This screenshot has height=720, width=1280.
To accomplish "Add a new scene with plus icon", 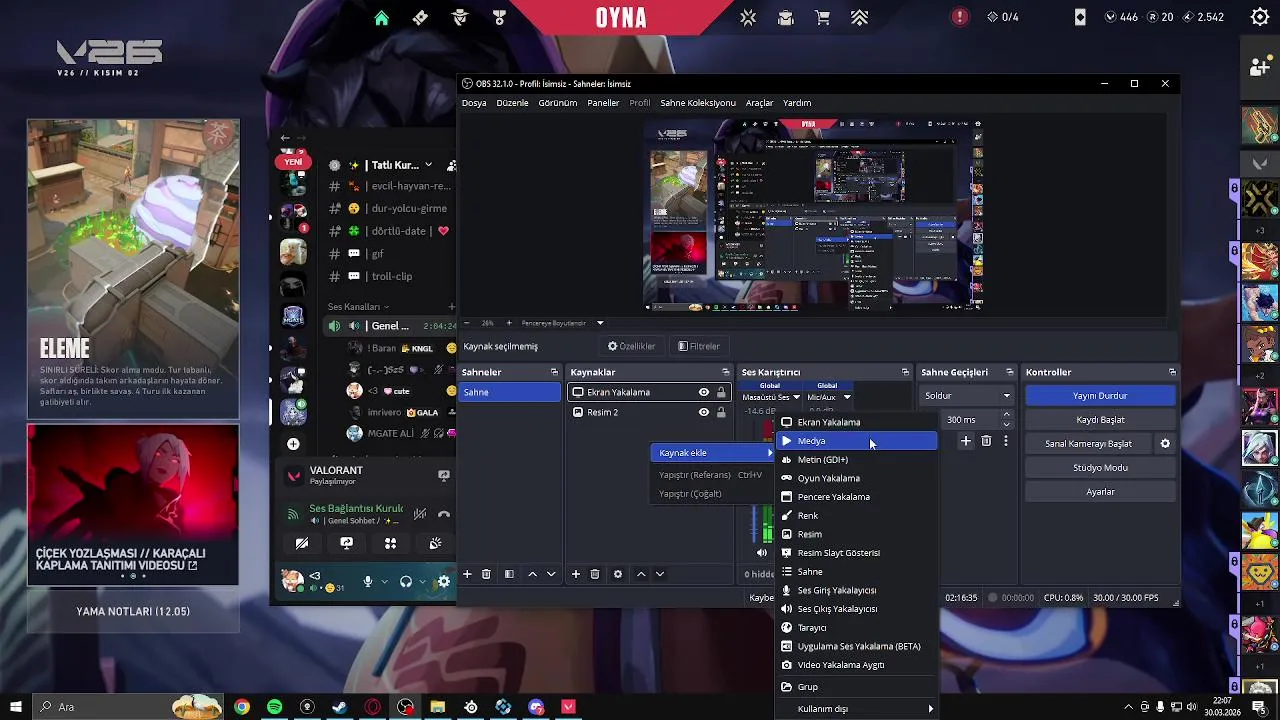I will [x=467, y=574].
